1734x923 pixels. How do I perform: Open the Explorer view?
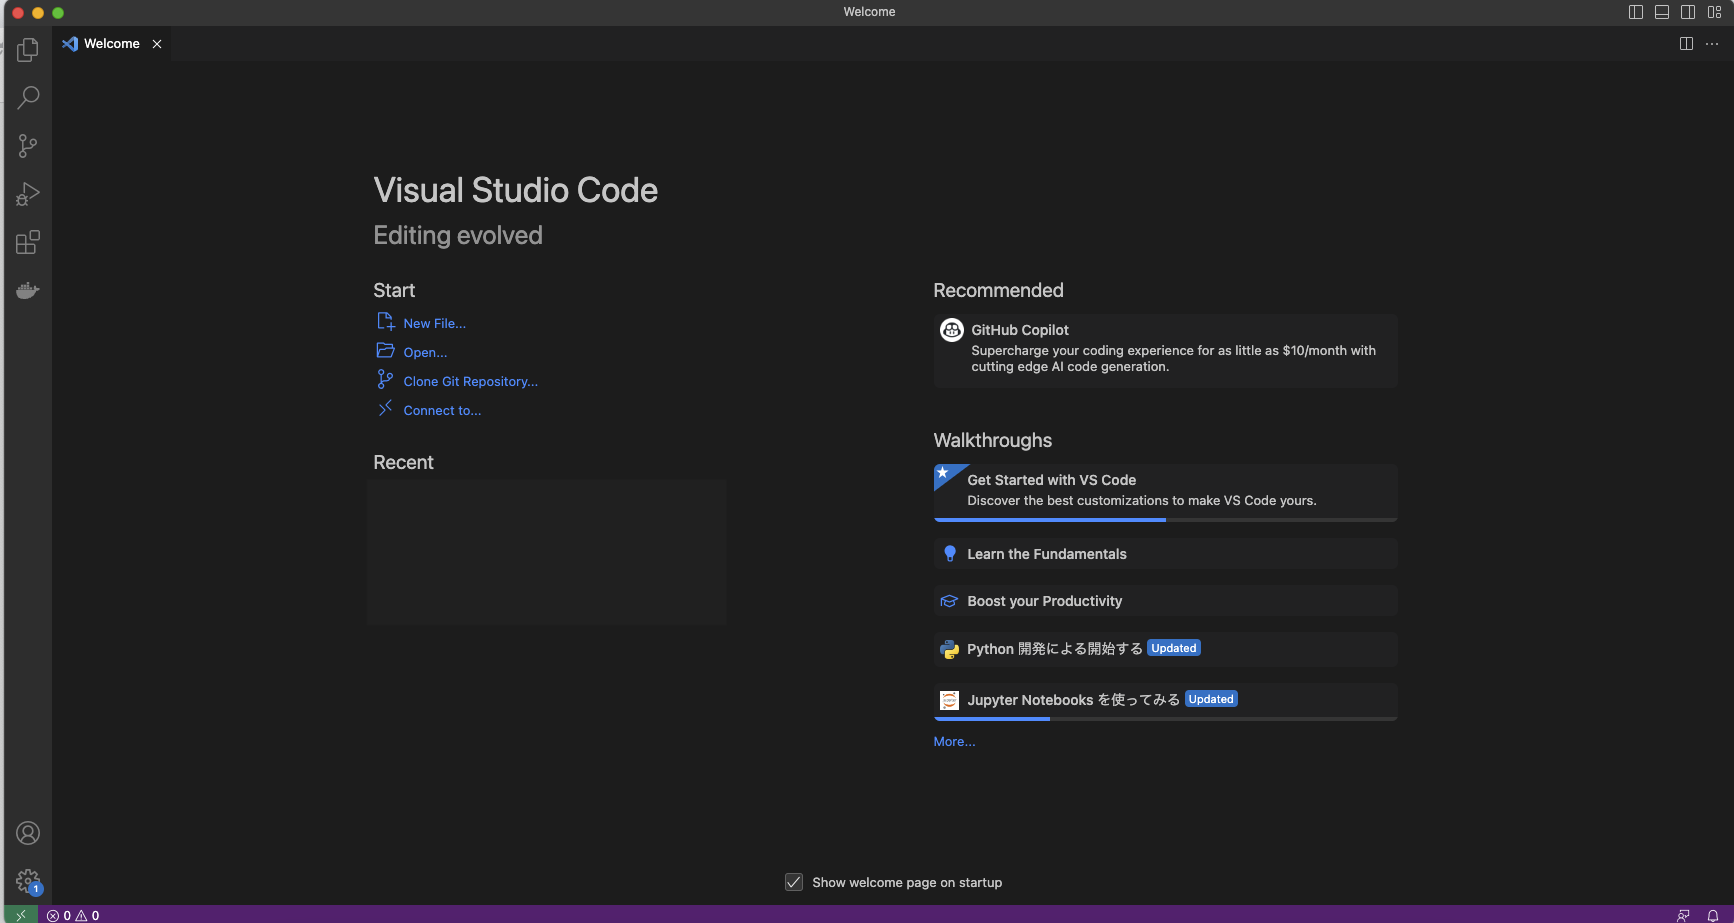coord(27,49)
